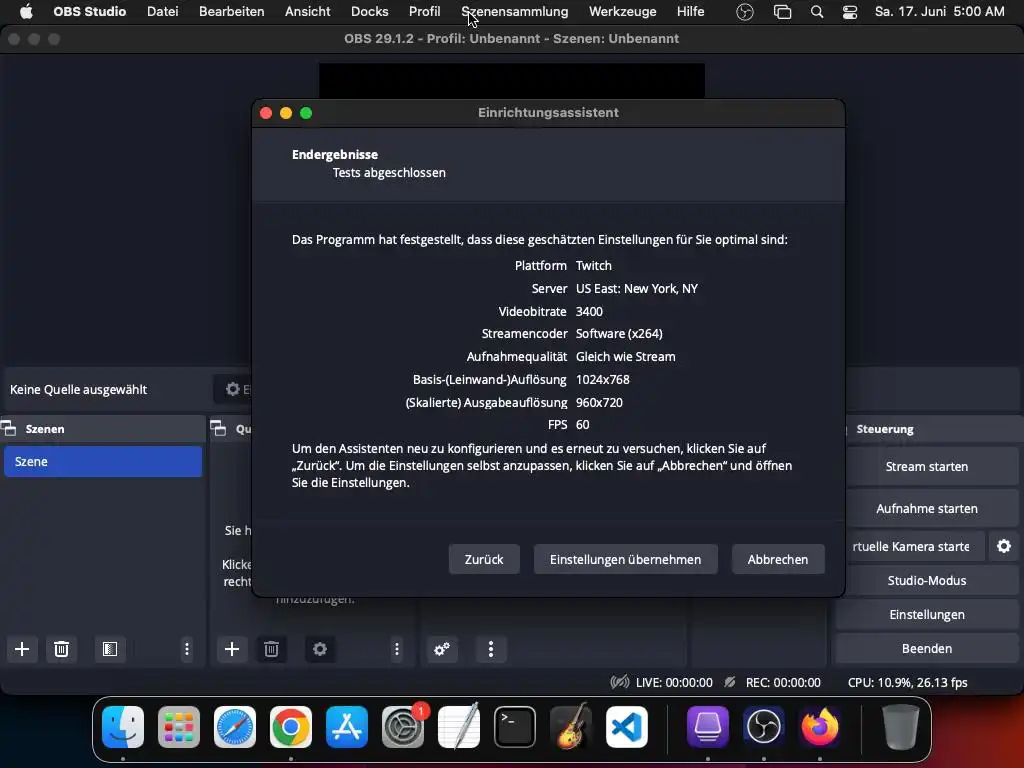Open OBS Studio application menu
Viewport: 1024px width, 768px height.
coord(89,12)
